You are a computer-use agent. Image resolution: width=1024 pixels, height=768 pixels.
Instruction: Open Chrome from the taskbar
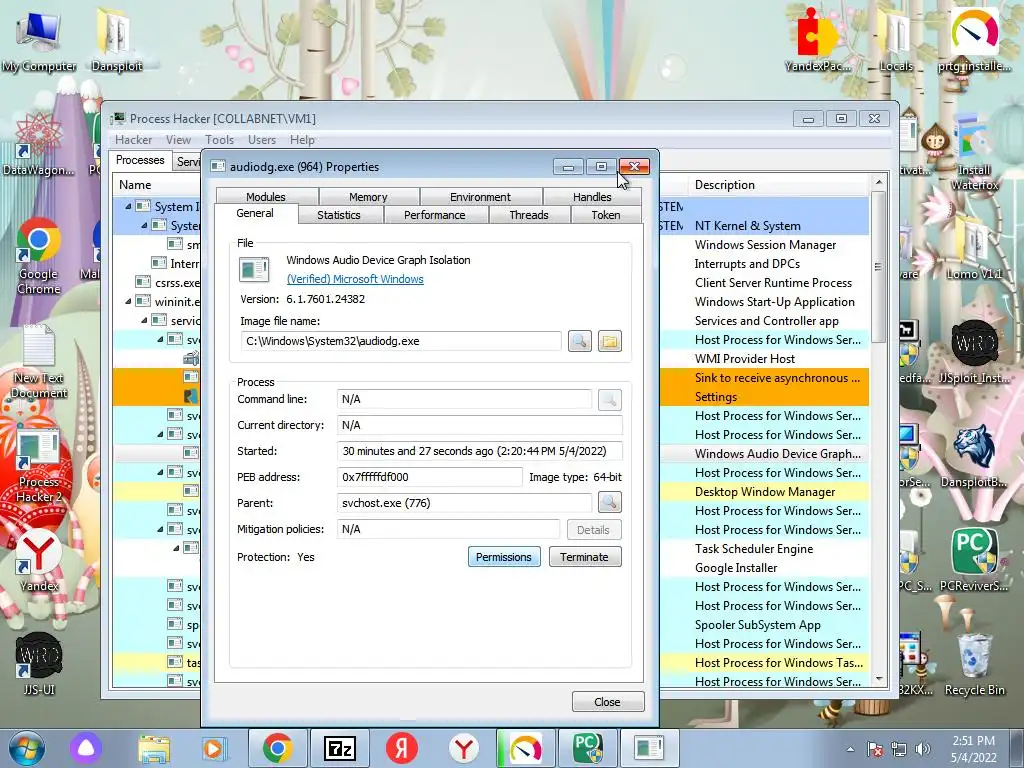[x=278, y=748]
